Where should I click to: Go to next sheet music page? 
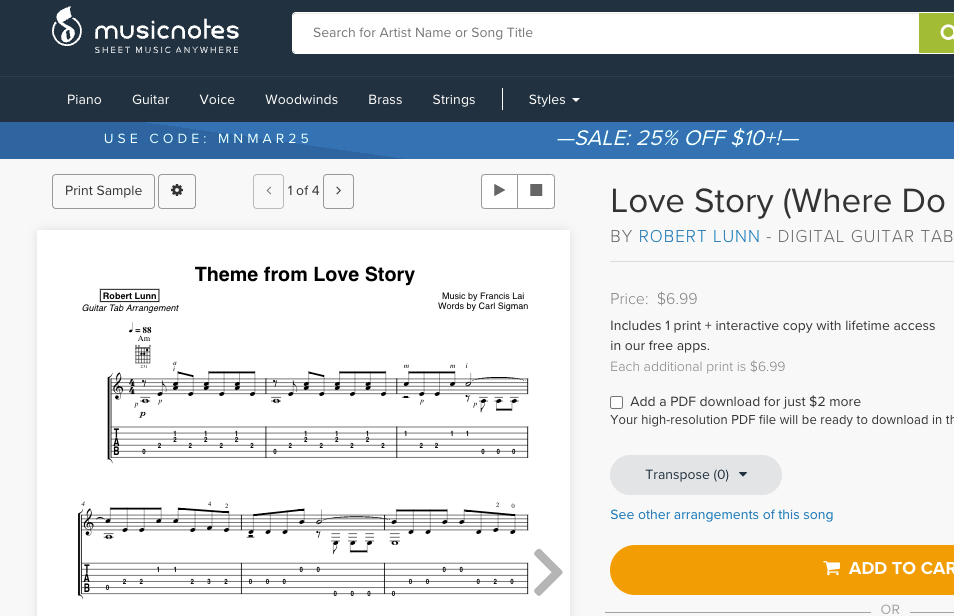[339, 191]
